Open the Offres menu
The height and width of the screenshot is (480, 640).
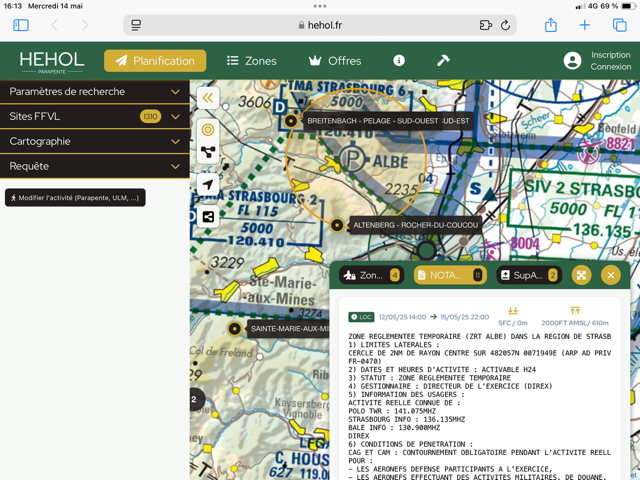tap(335, 61)
